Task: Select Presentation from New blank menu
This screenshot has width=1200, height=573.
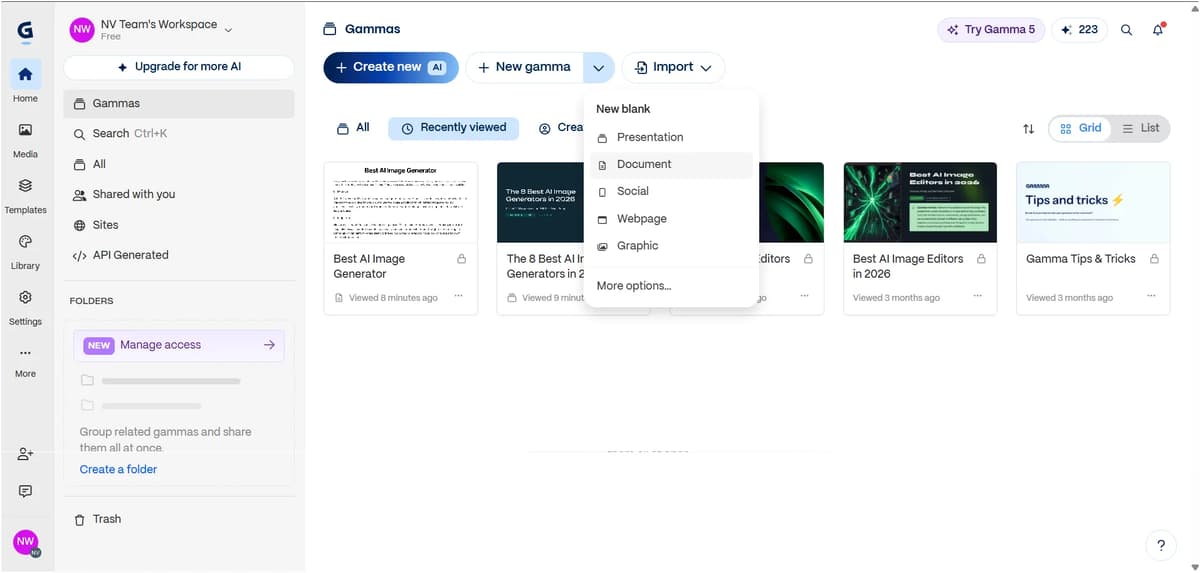Action: pos(671,137)
